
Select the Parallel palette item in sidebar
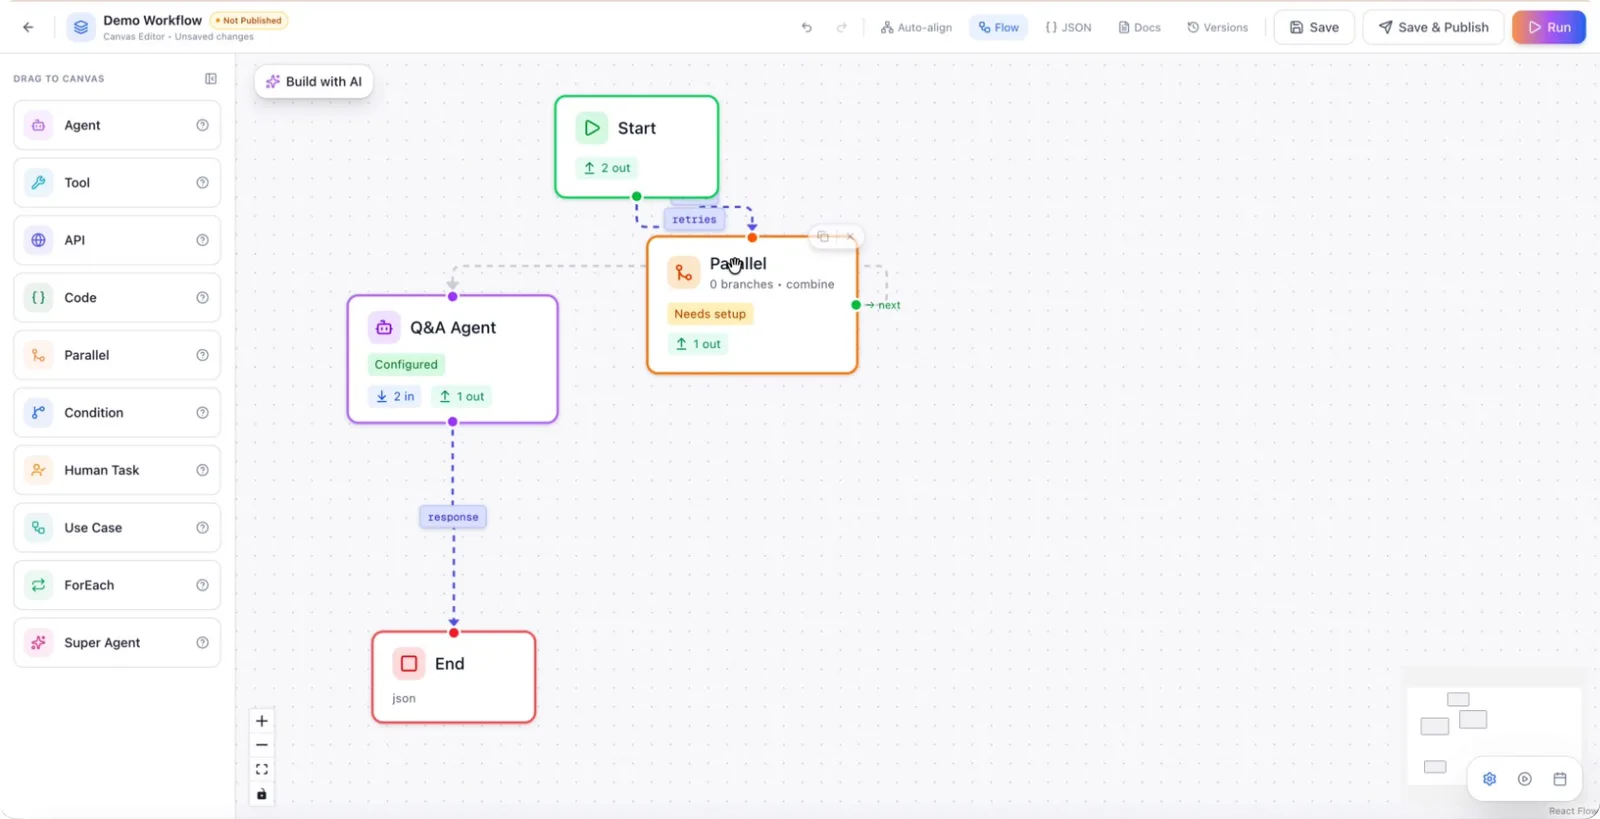(117, 355)
